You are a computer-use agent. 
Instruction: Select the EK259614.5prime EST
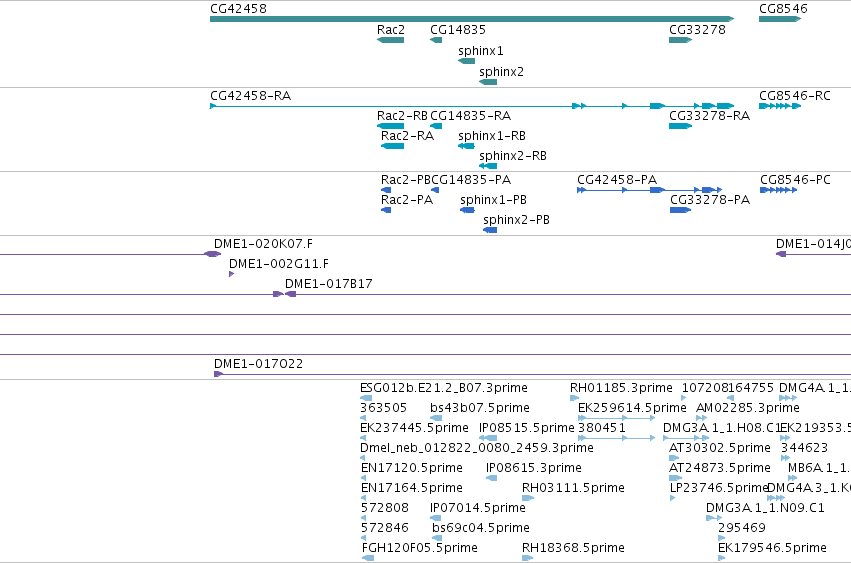tap(617, 418)
